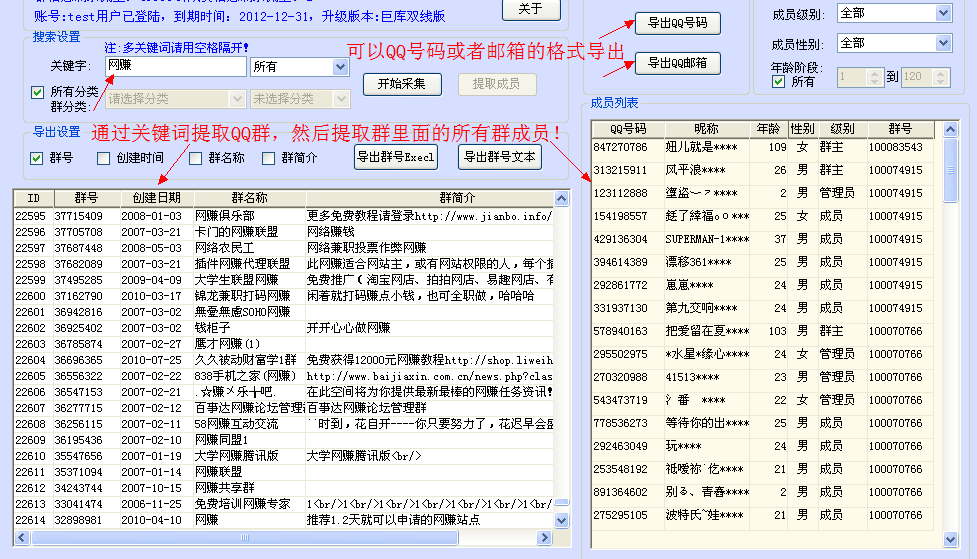Click 导出群号文本 button
977x559 pixels.
click(500, 157)
